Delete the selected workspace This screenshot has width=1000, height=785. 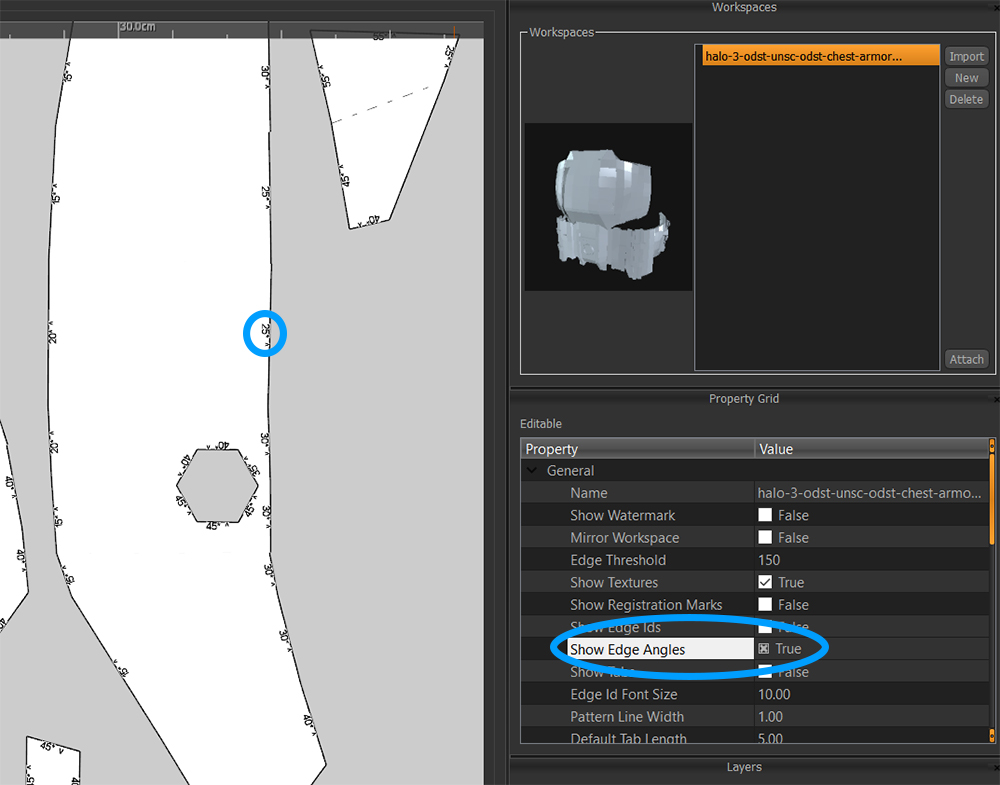tap(966, 100)
